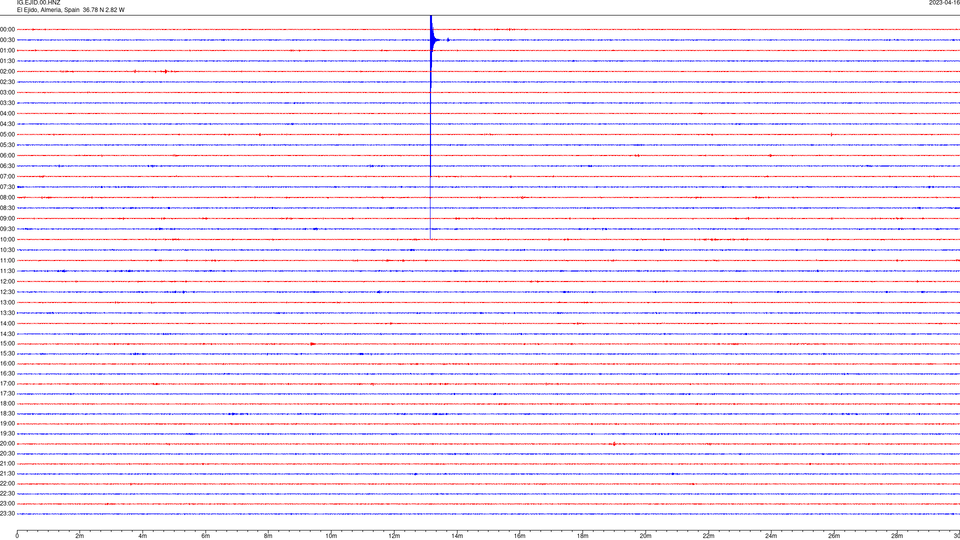The width and height of the screenshot is (960, 540).
Task: Click the 2m tick label on time axis
Action: [80, 536]
